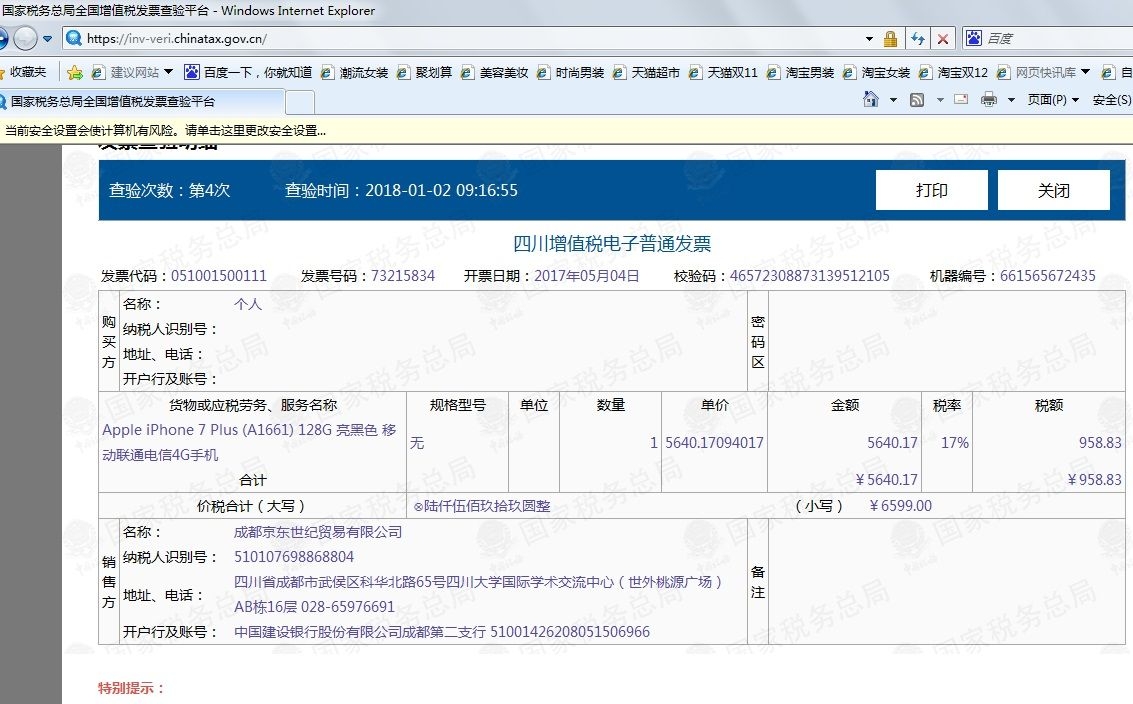Expand the address bar autocomplete dropdown

tap(869, 39)
